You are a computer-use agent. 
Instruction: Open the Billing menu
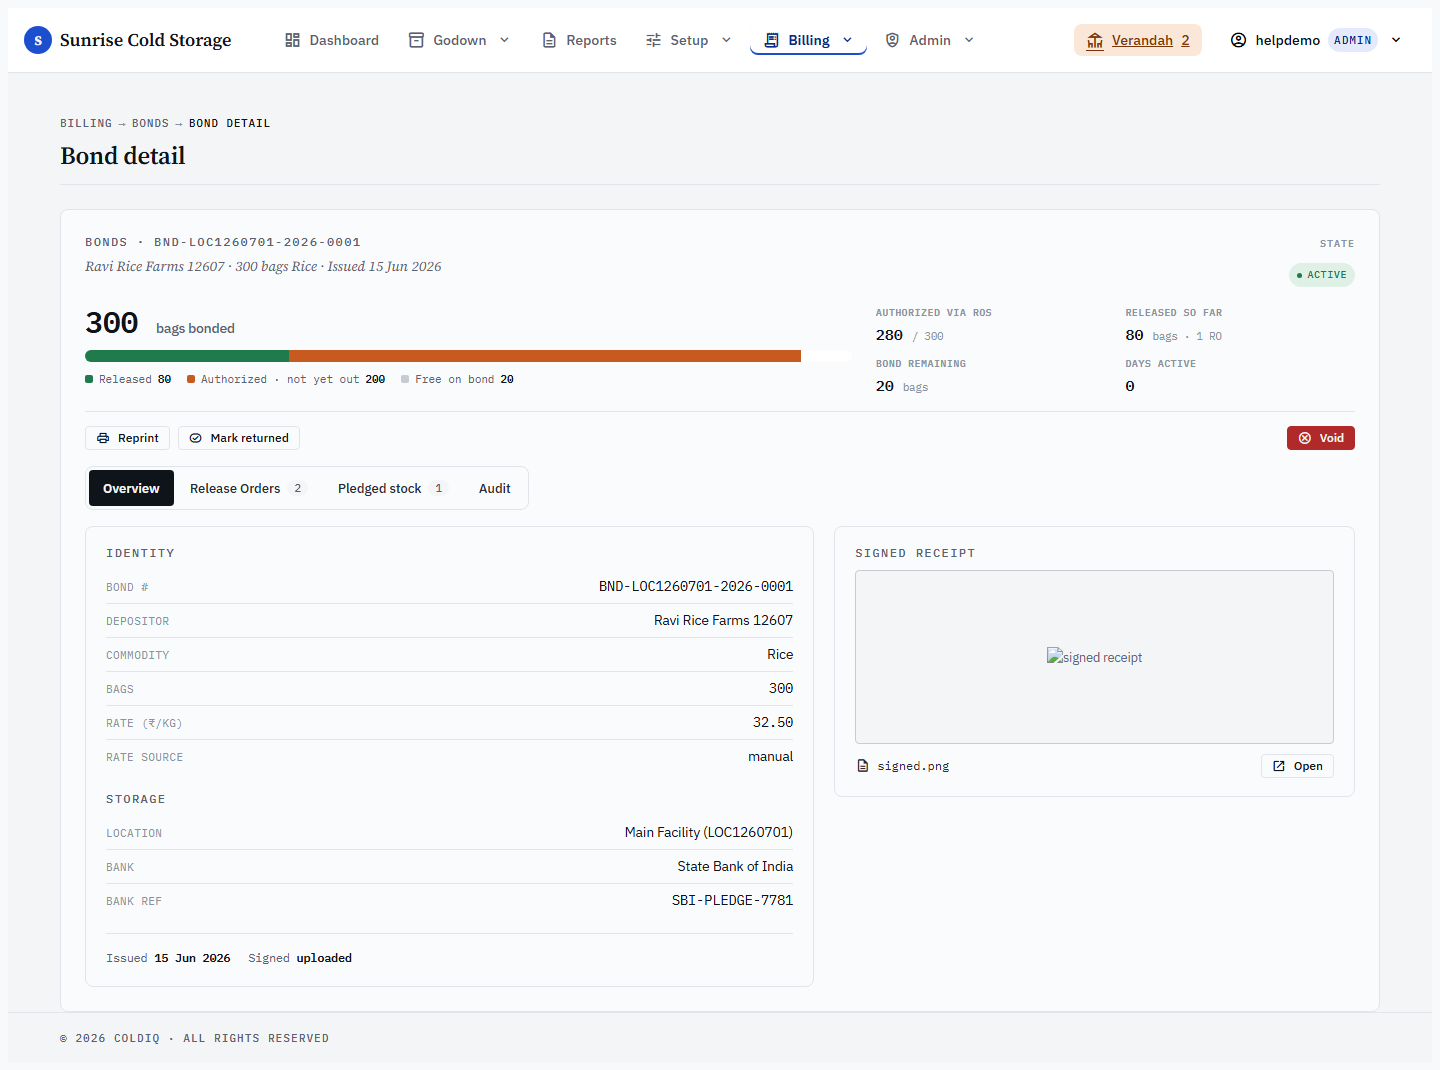tap(808, 40)
